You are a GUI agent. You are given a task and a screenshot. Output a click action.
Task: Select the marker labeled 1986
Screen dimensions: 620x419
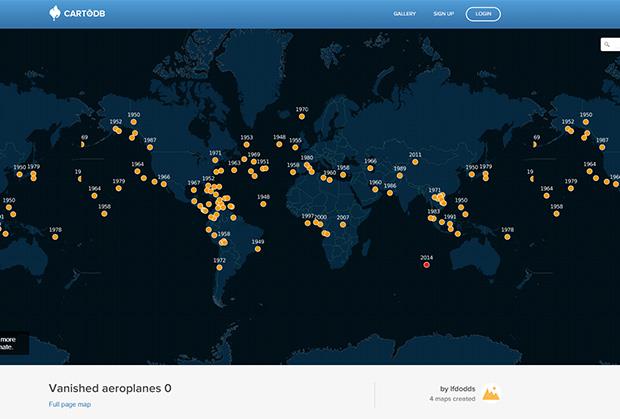click(x=390, y=194)
